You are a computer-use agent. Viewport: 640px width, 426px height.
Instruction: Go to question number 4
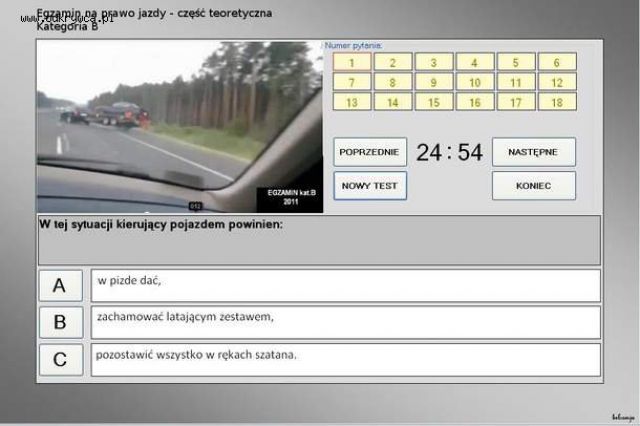pyautogui.click(x=475, y=62)
